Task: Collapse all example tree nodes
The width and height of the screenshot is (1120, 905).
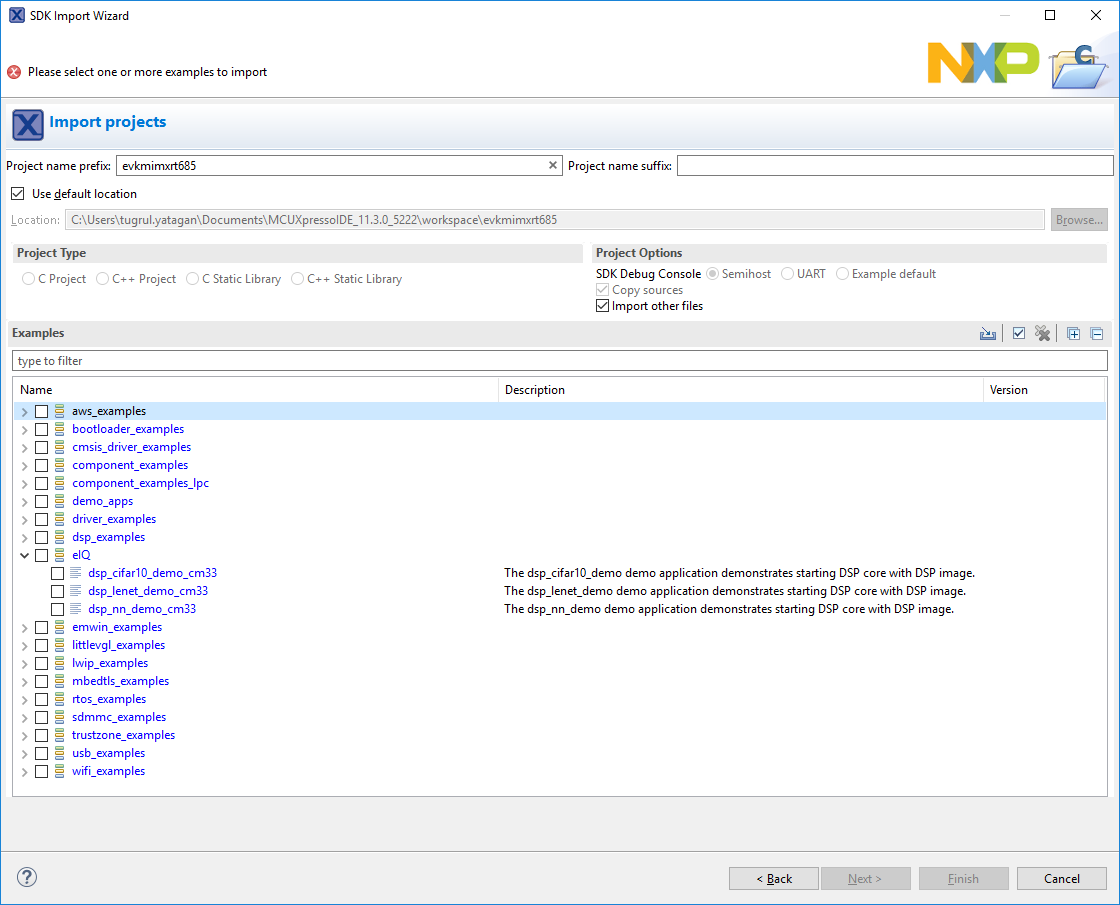Action: click(x=1096, y=333)
